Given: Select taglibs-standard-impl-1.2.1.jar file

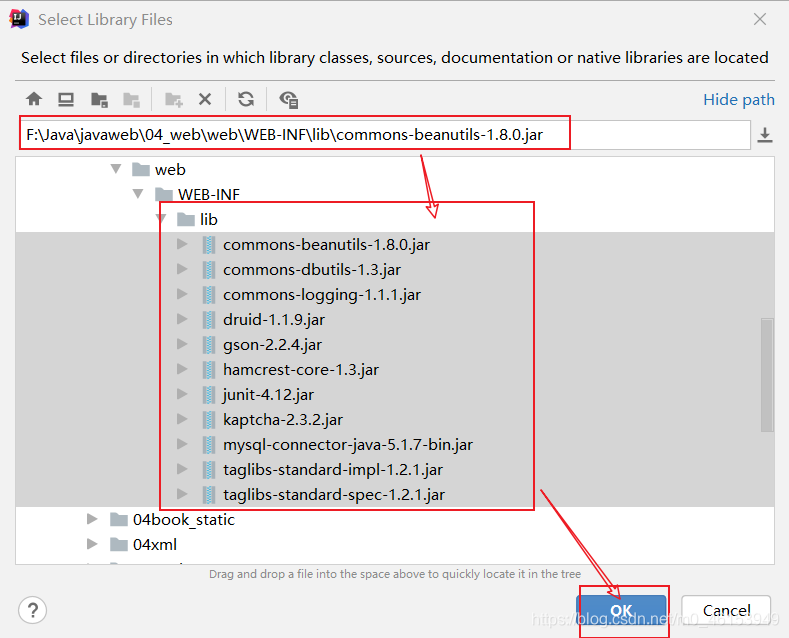Looking at the screenshot, I should pyautogui.click(x=395, y=469).
